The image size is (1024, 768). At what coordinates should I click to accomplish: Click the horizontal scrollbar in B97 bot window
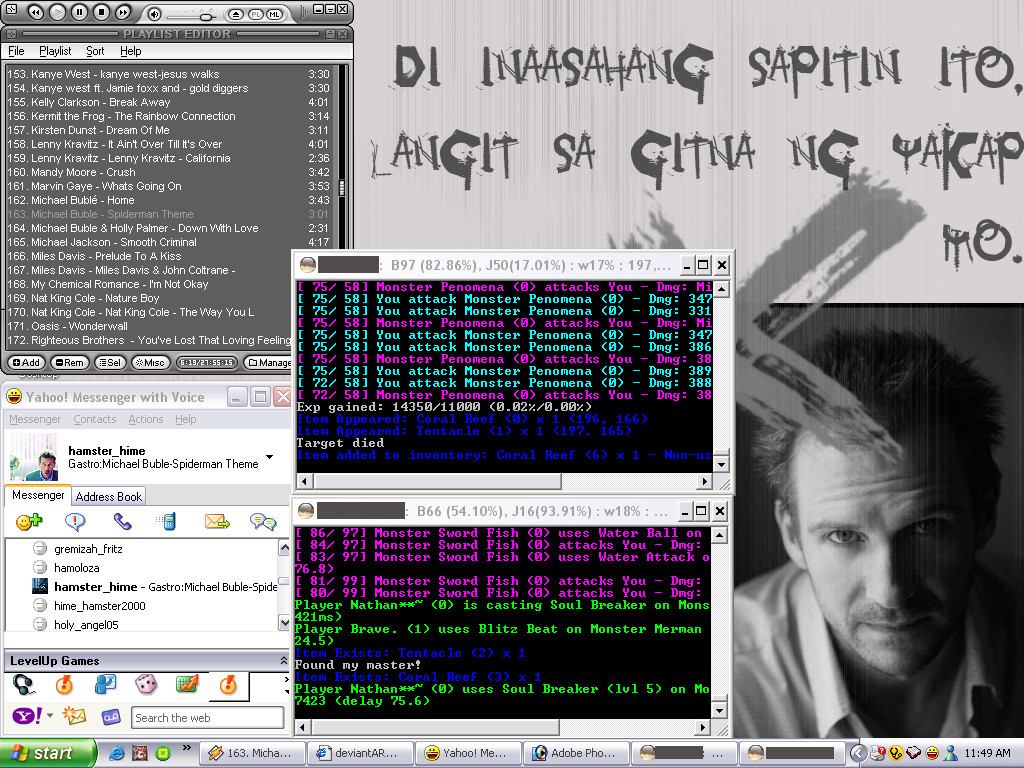click(438, 481)
